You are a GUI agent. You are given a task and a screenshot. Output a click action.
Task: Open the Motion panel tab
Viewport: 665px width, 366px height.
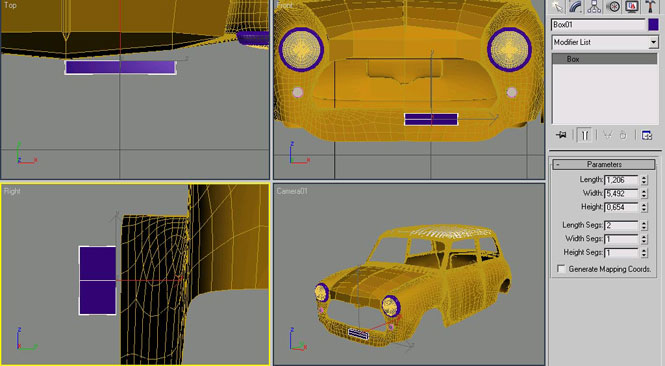(613, 6)
